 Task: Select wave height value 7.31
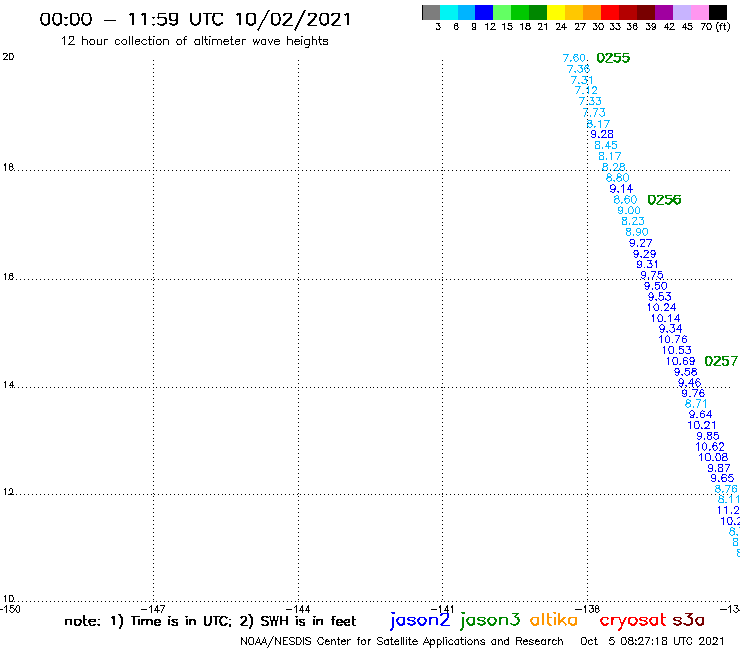[x=582, y=80]
